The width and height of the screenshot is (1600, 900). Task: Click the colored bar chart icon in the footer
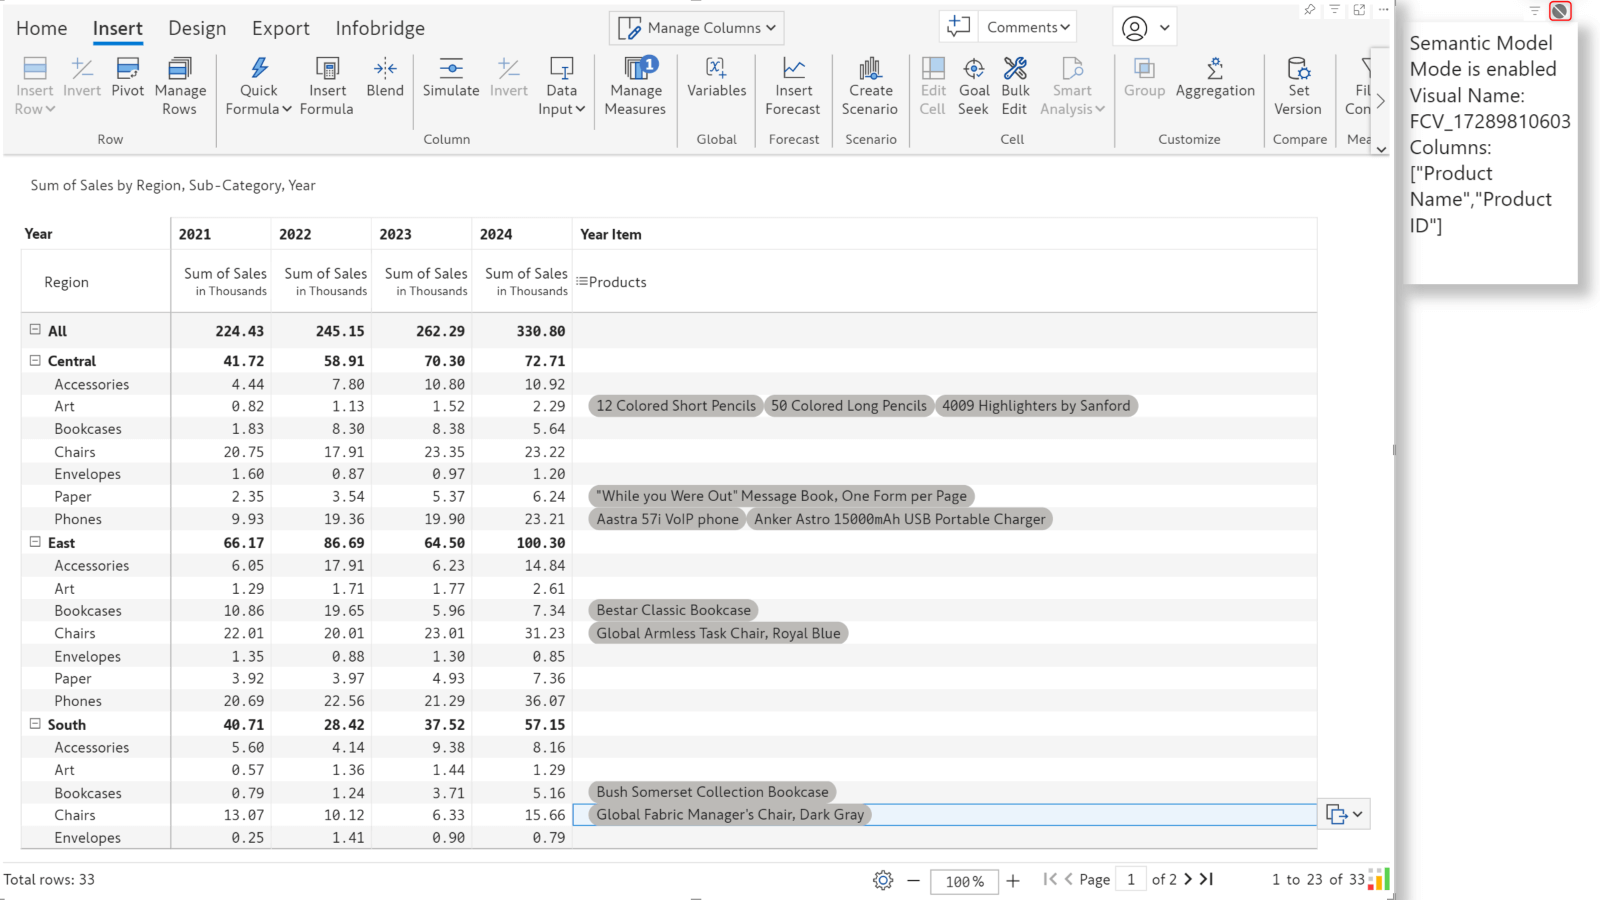(x=1379, y=879)
